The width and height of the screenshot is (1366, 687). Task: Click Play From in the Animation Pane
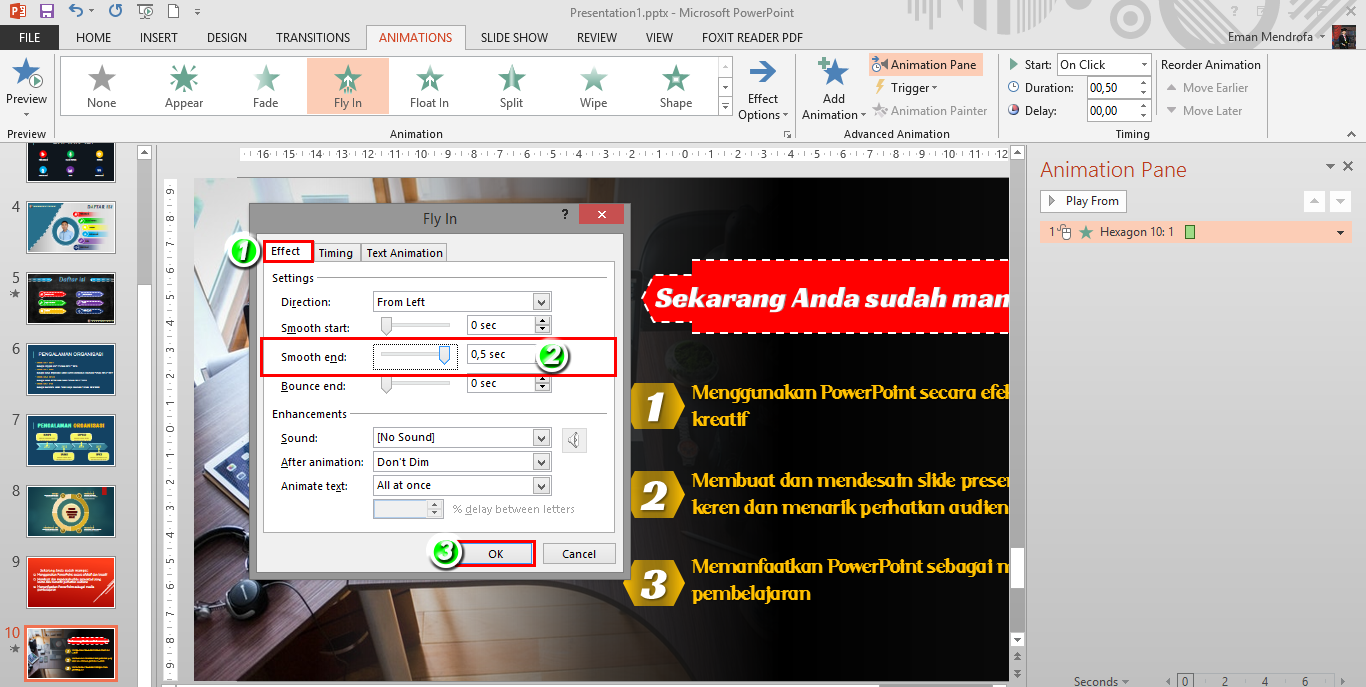1082,201
